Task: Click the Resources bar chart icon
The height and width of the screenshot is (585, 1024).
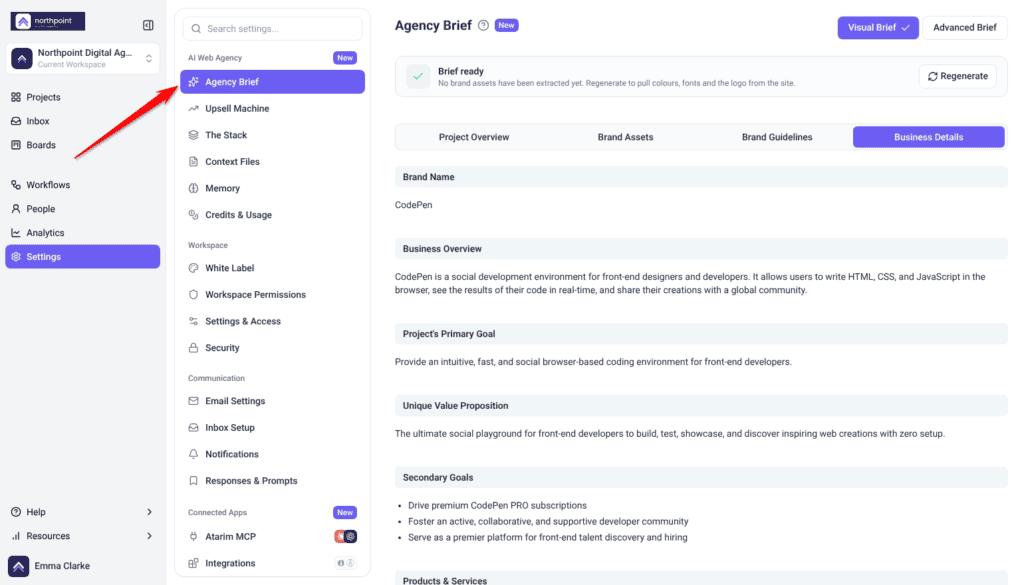Action: 16,536
